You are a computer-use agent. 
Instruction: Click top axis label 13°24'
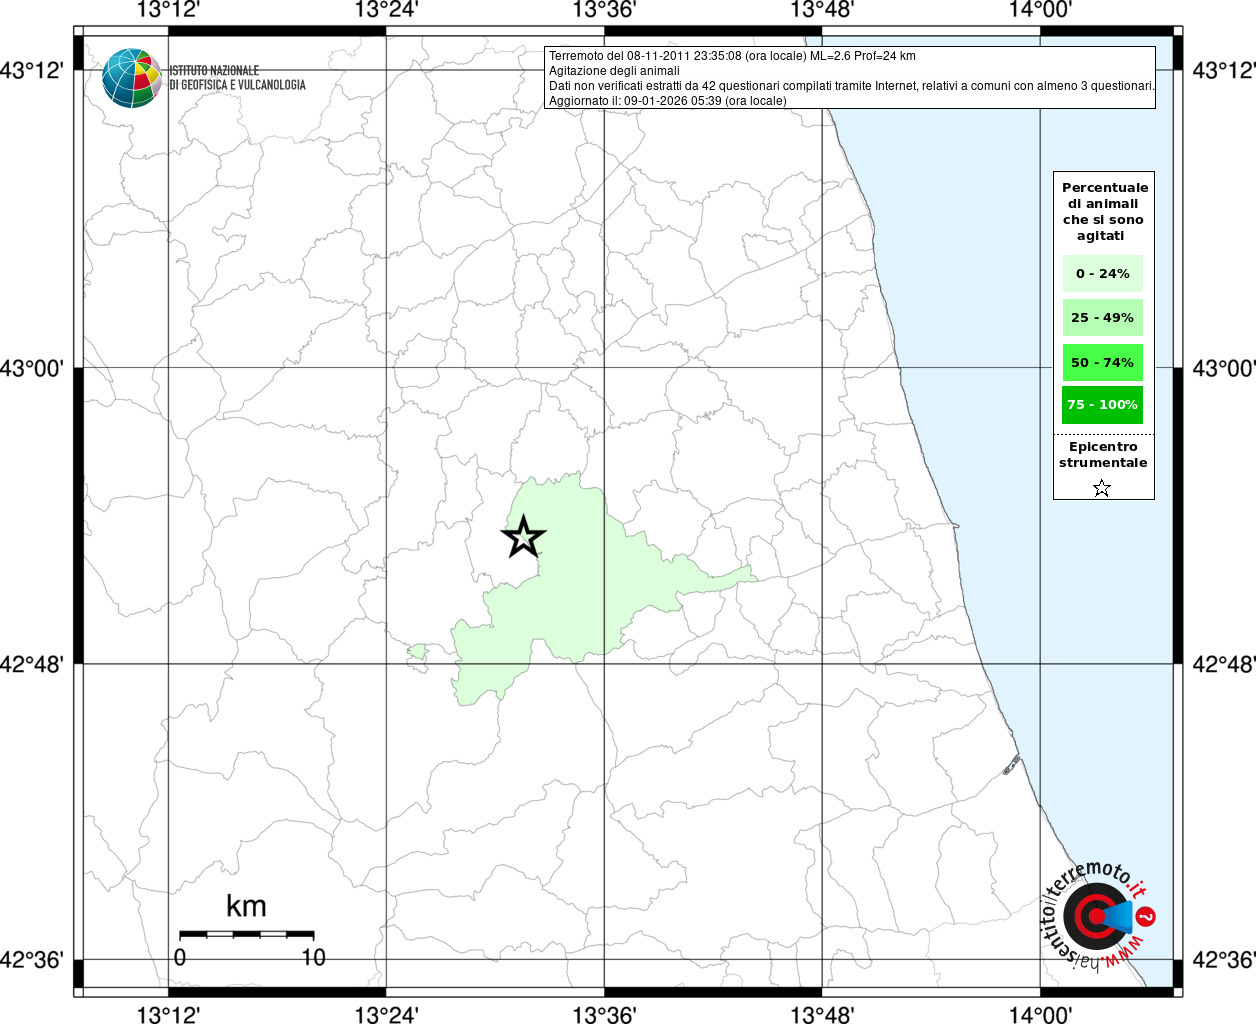point(386,10)
